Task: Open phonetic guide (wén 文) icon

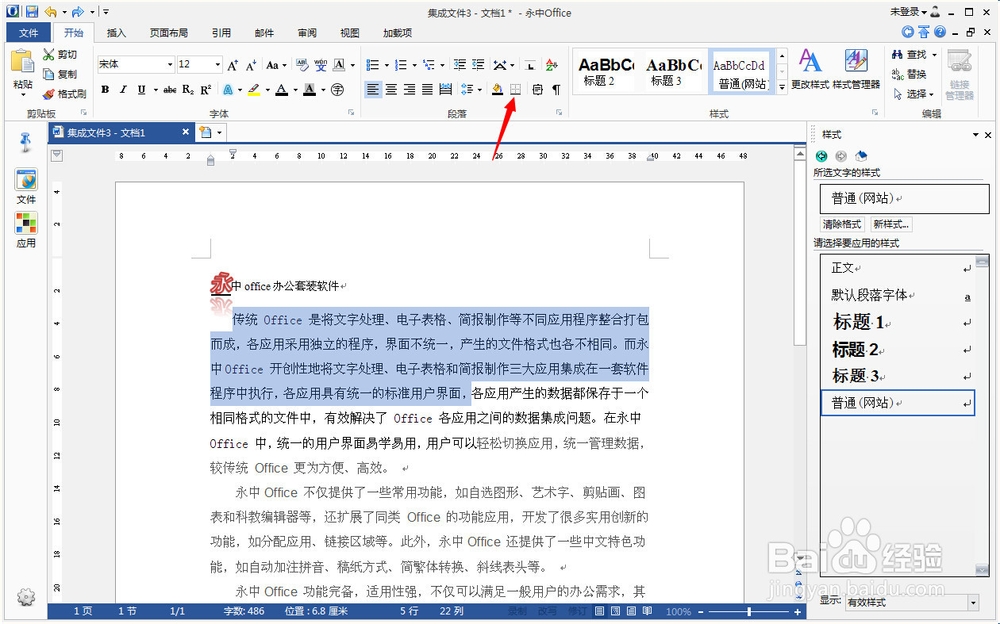Action: tap(320, 64)
